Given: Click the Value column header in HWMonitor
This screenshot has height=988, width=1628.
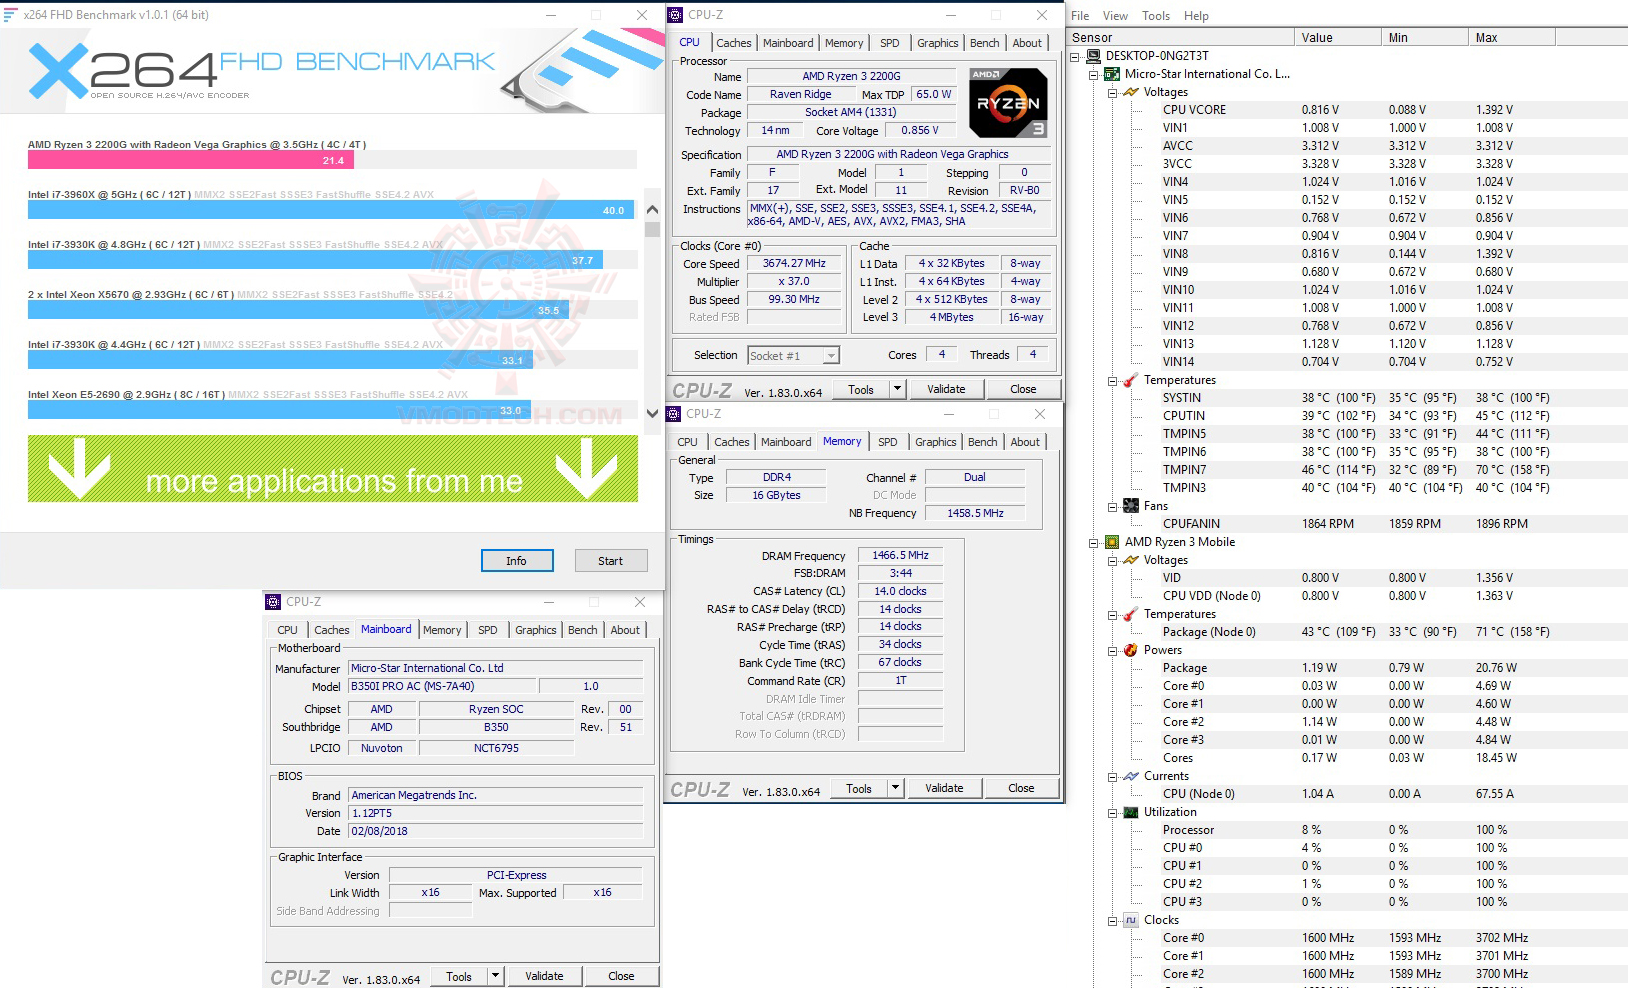Looking at the screenshot, I should pyautogui.click(x=1337, y=38).
